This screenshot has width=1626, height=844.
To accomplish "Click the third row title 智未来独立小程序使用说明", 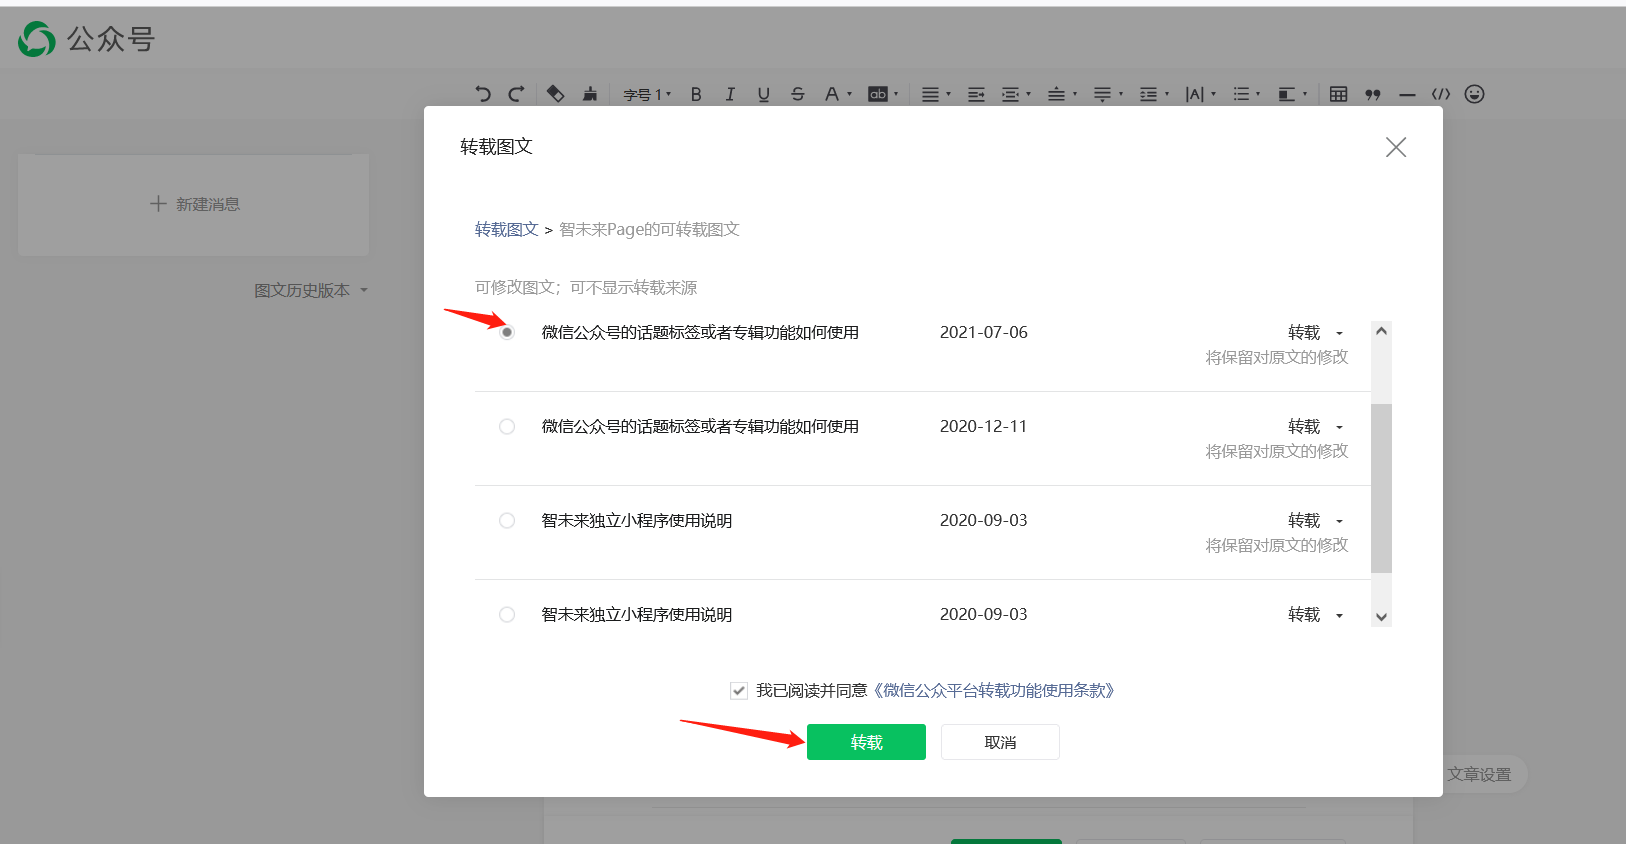I will click(637, 520).
